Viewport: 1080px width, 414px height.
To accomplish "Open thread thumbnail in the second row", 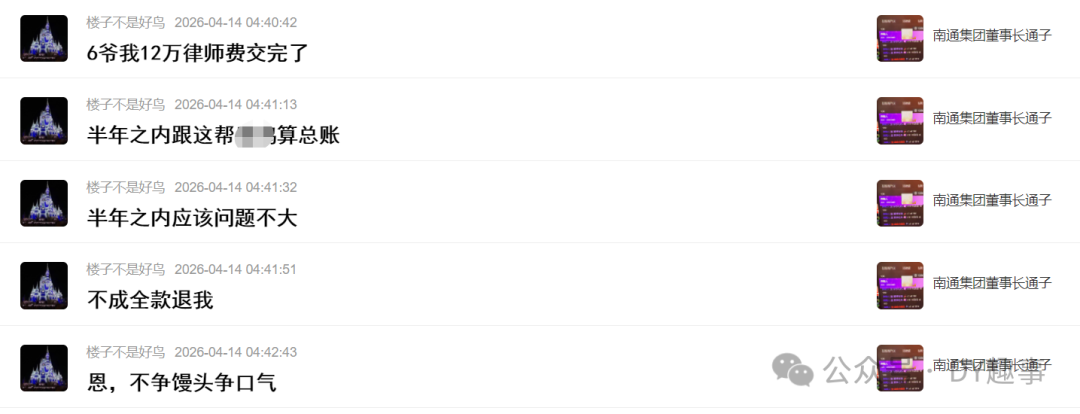I will point(900,121).
